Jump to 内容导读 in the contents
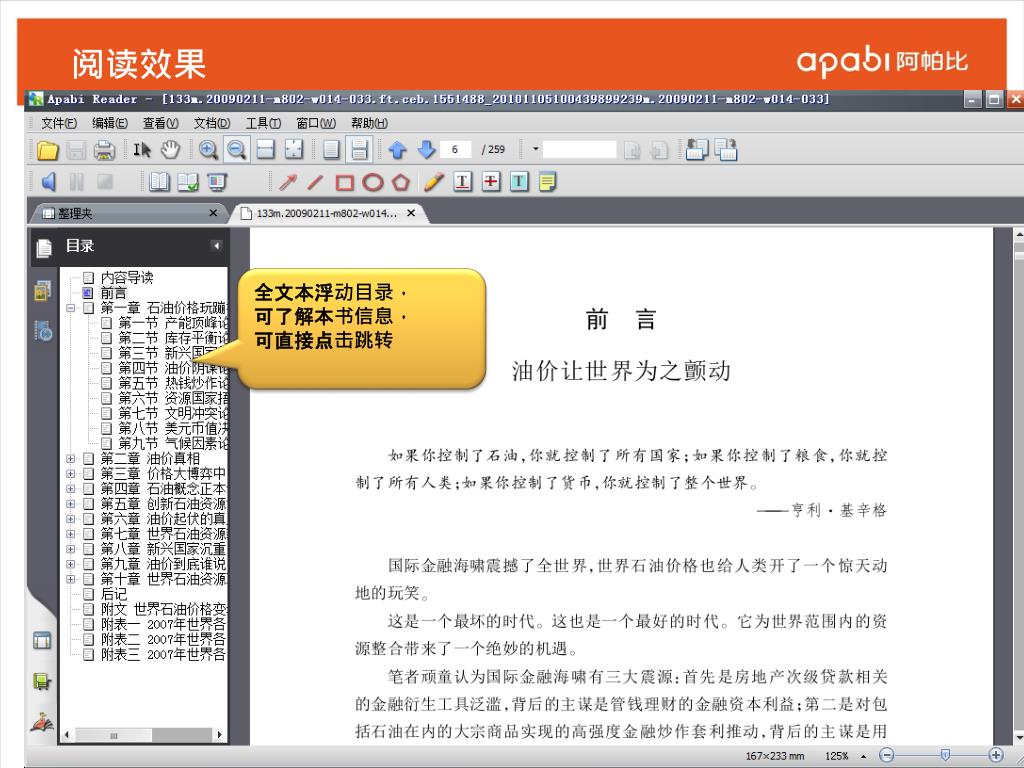This screenshot has height=768, width=1024. coord(127,278)
